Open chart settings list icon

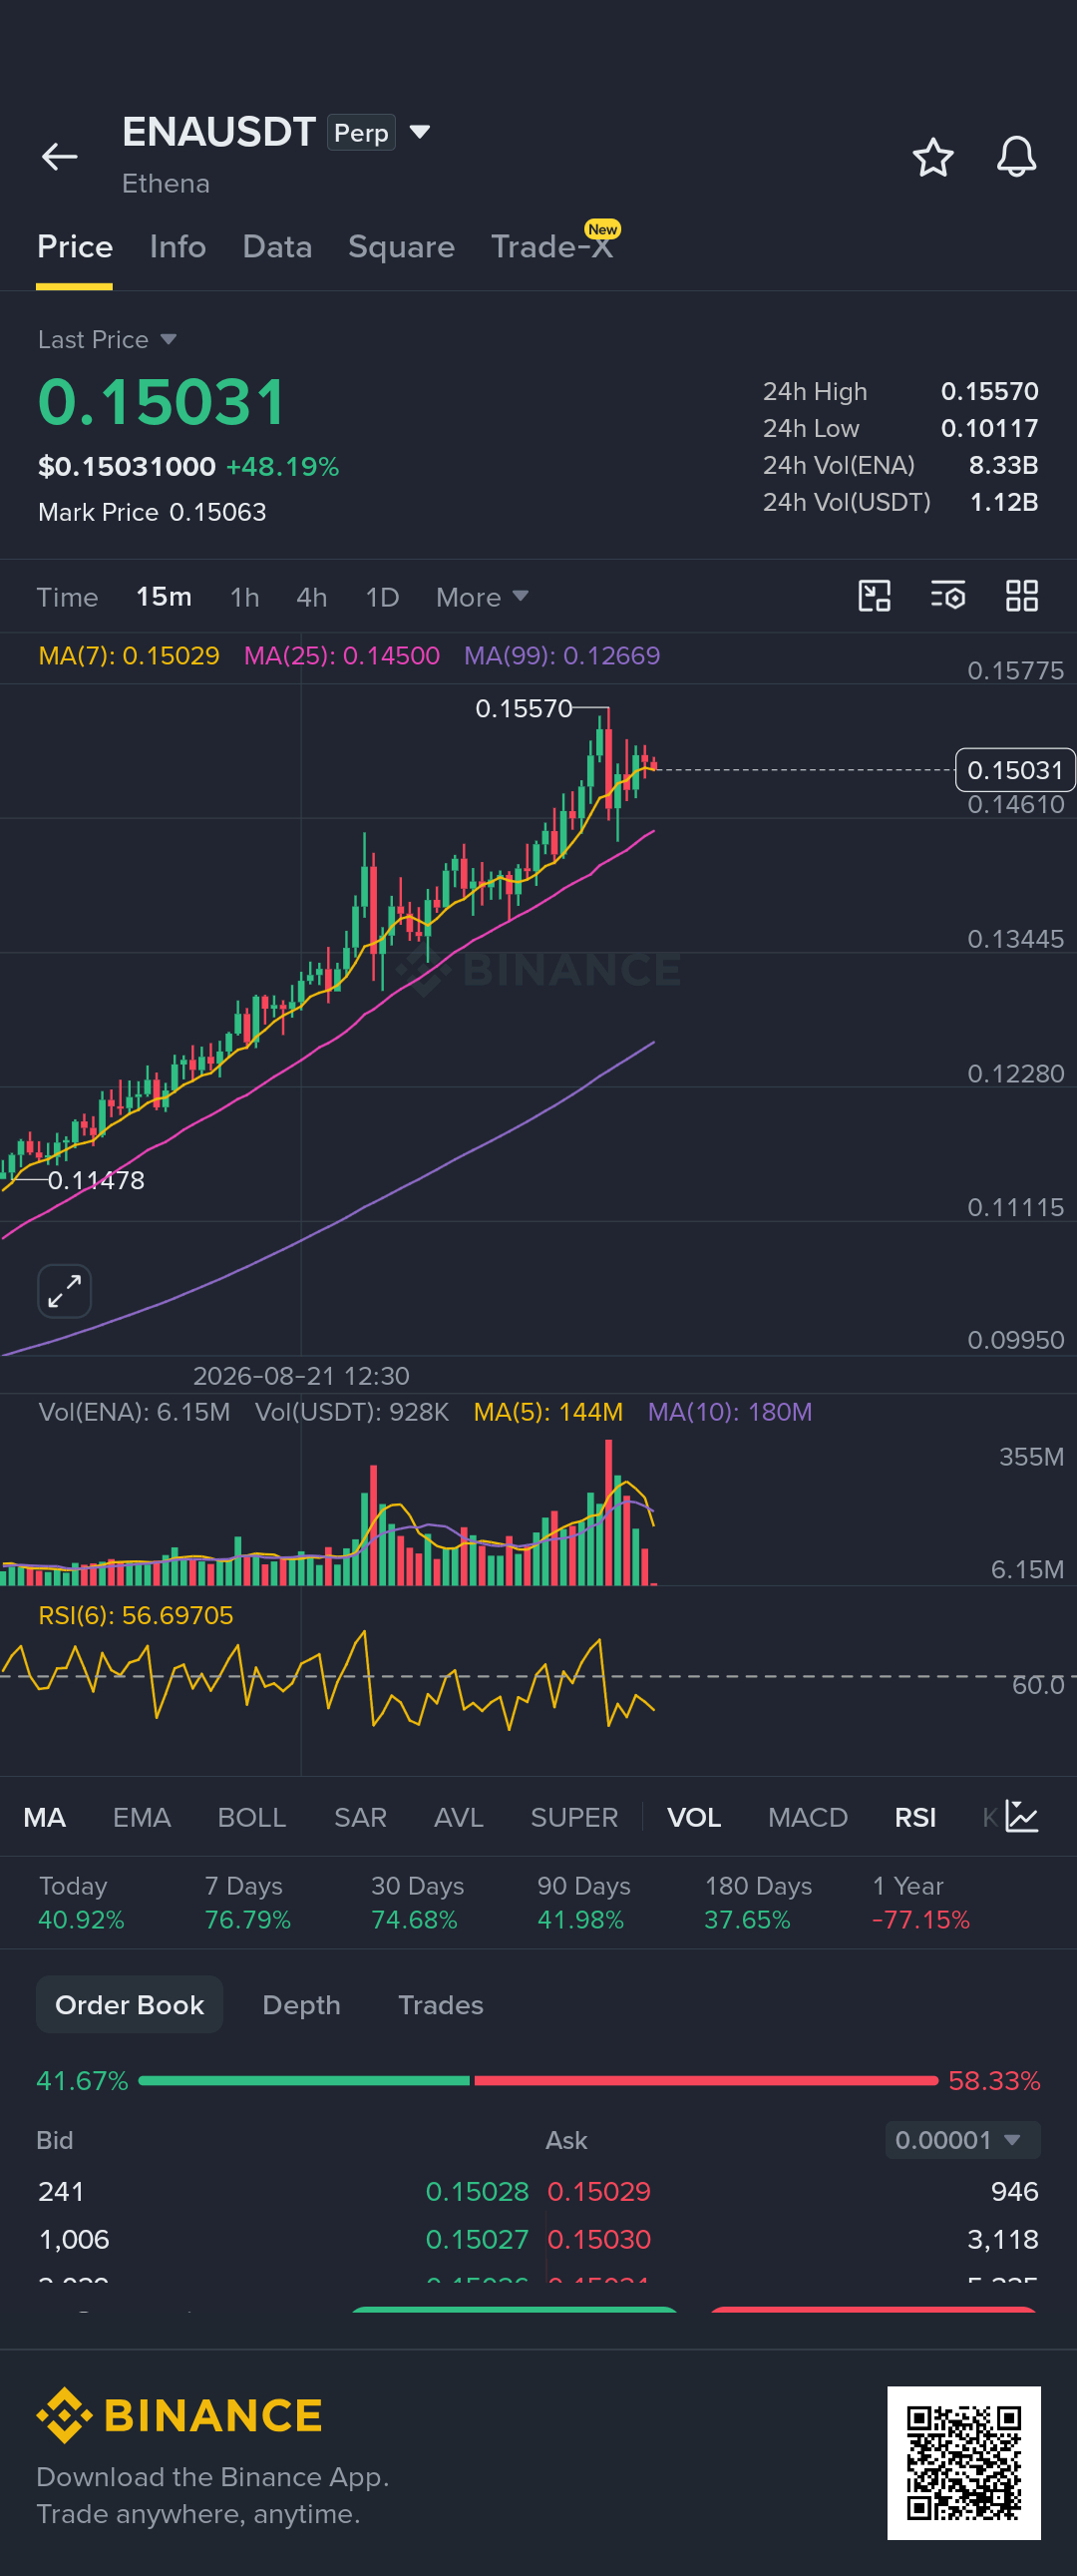(x=947, y=596)
